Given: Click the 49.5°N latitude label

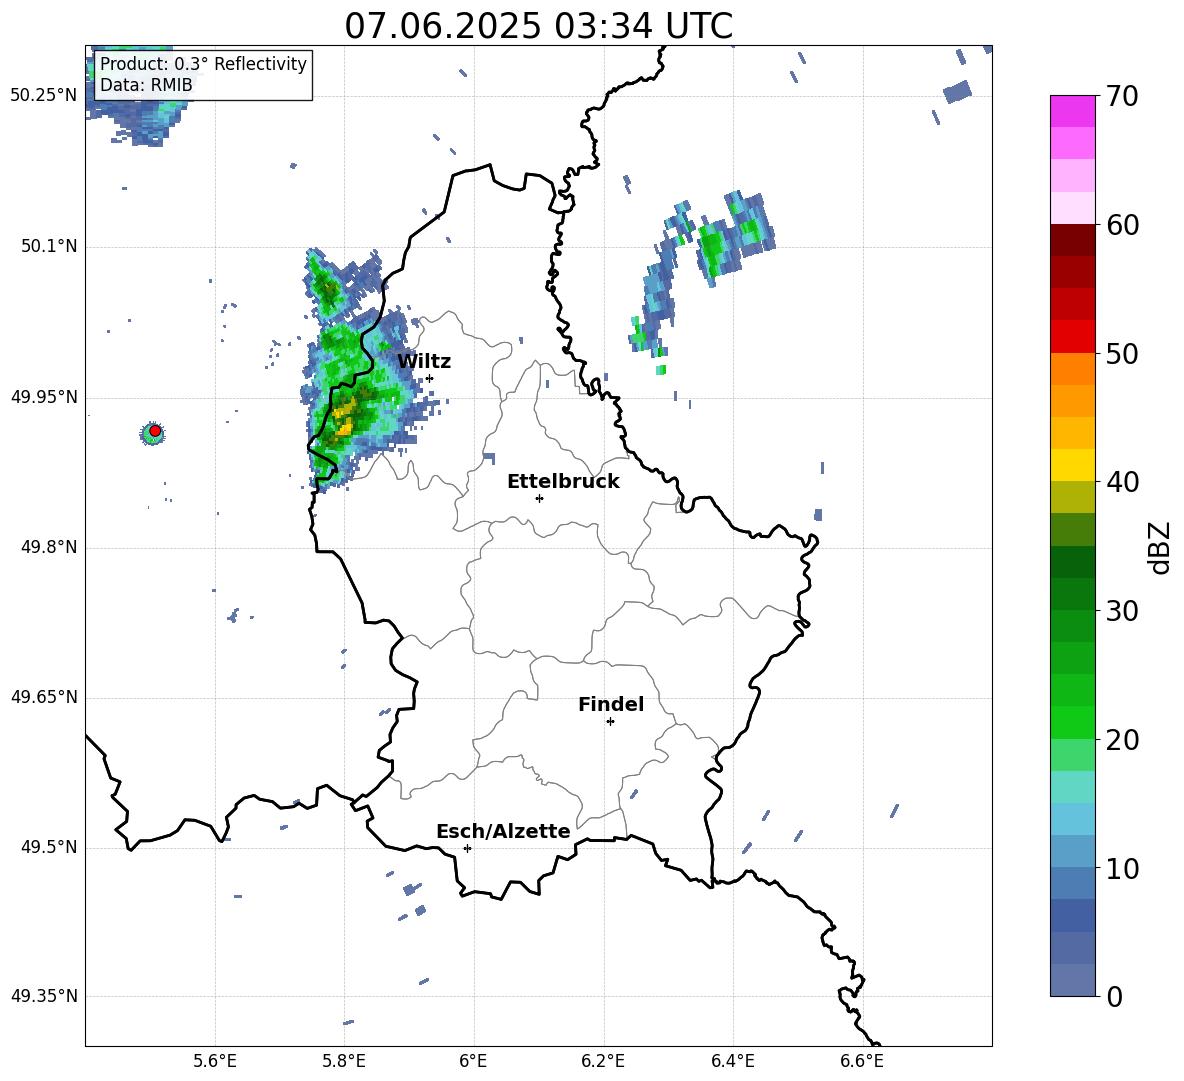Looking at the screenshot, I should pyautogui.click(x=49, y=847).
